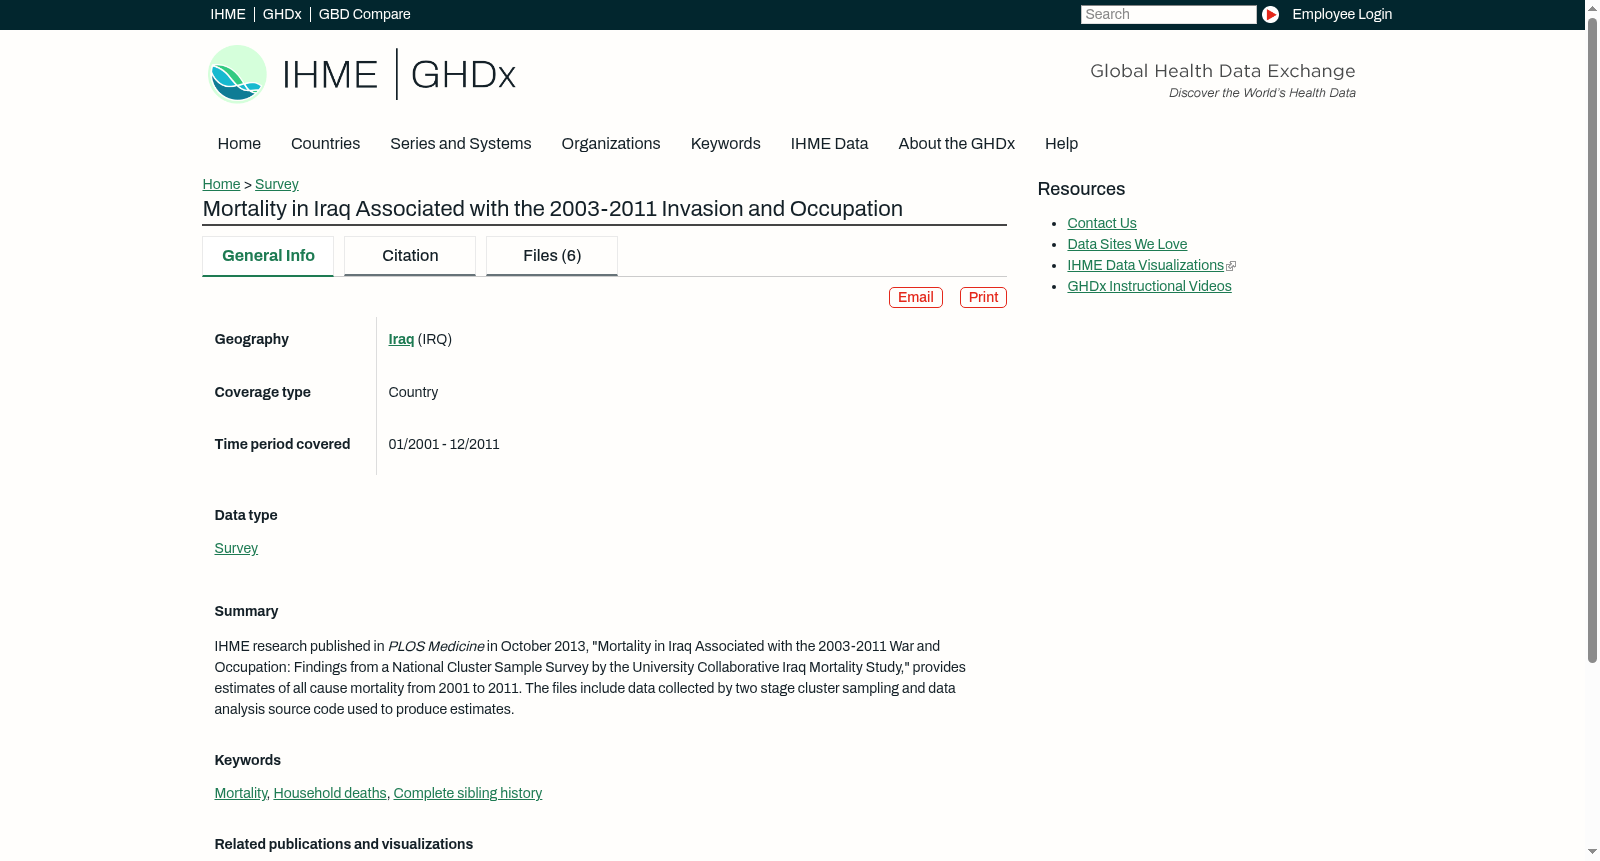Click the Home breadcrumb link
The height and width of the screenshot is (861, 1600).
(x=221, y=184)
